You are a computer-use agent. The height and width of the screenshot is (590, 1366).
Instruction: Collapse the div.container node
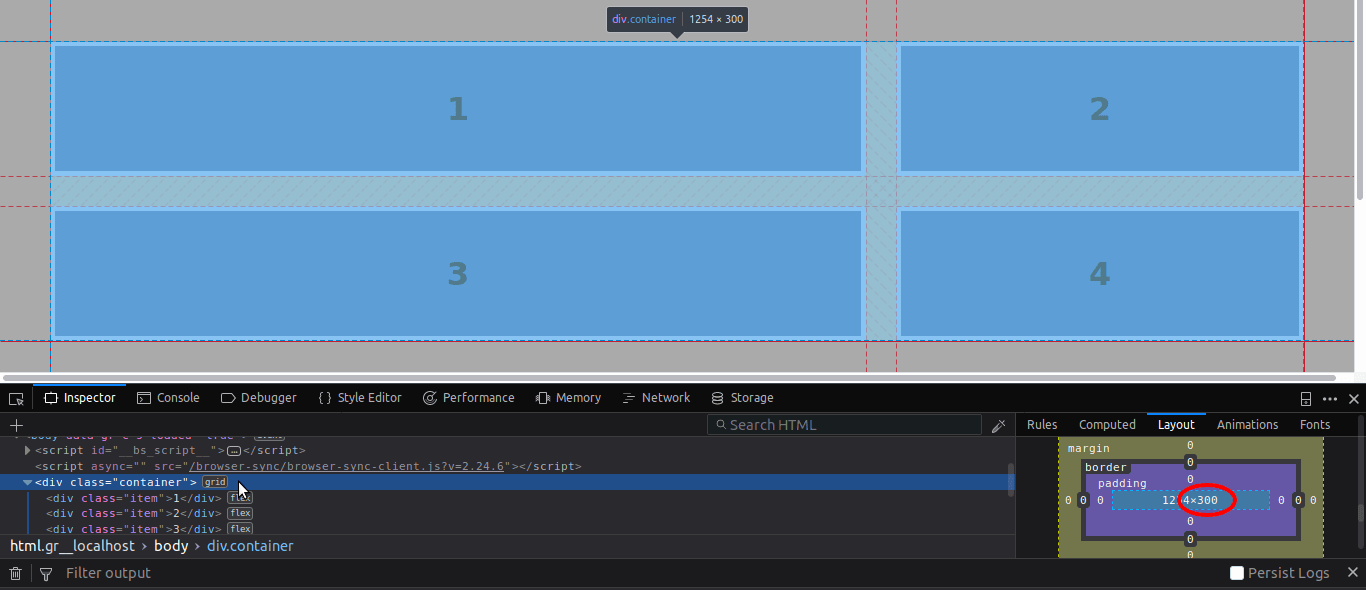pyautogui.click(x=28, y=482)
